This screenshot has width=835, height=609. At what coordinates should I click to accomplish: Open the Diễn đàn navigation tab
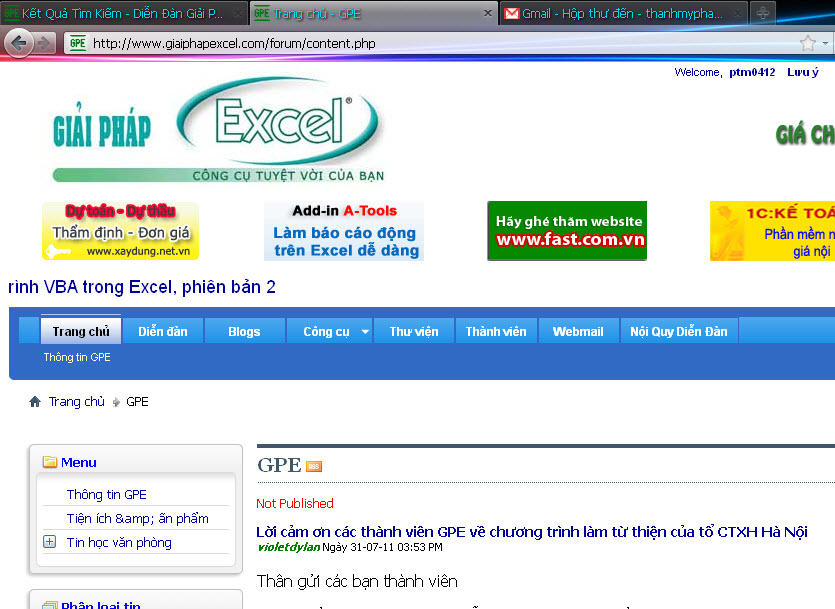tap(163, 331)
